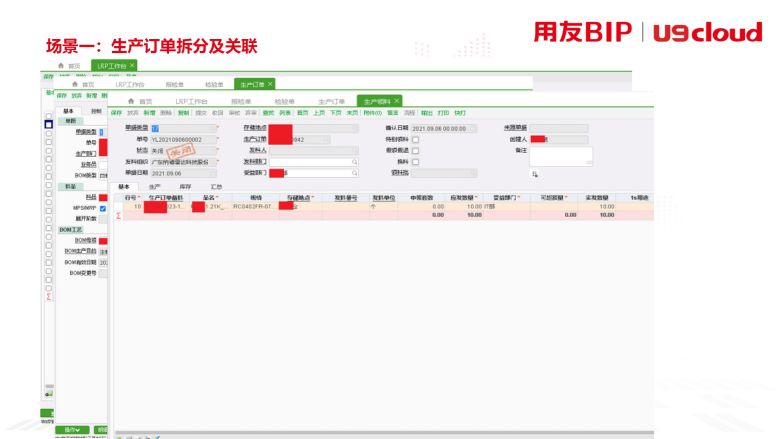Click 放弃 in the 生产领料 toolbar

(132, 113)
